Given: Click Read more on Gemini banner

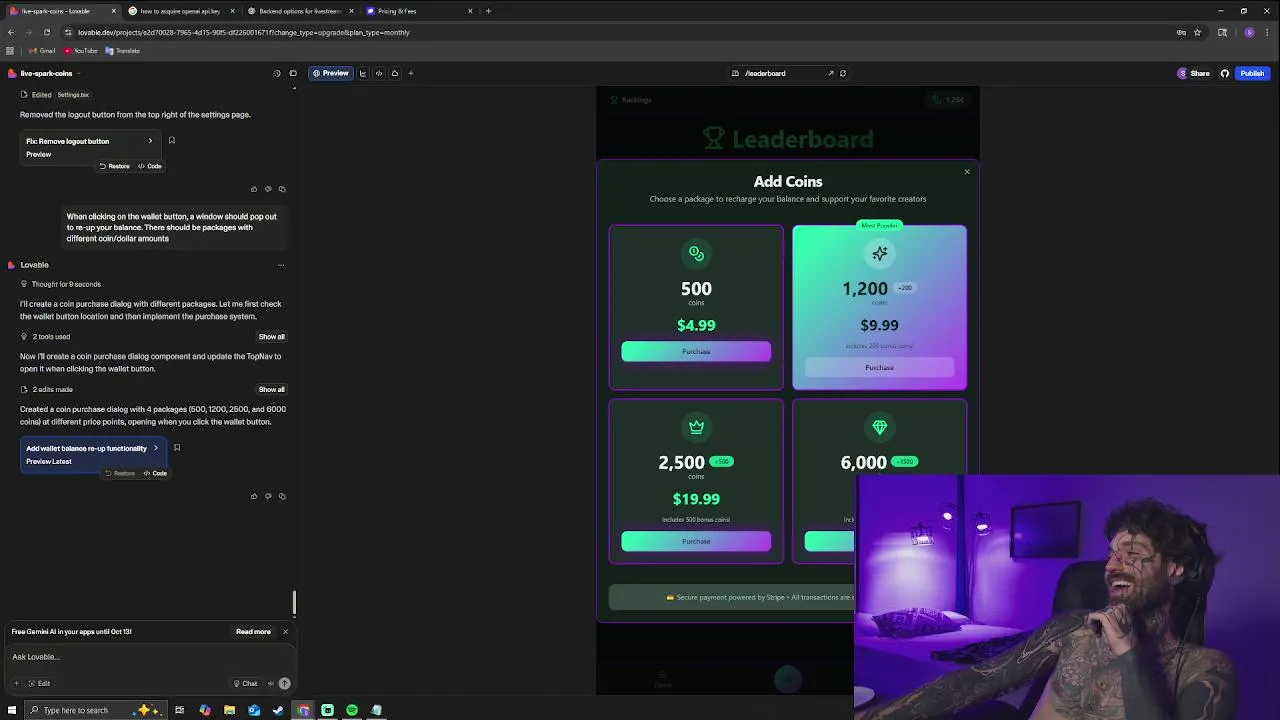Looking at the screenshot, I should pos(253,632).
